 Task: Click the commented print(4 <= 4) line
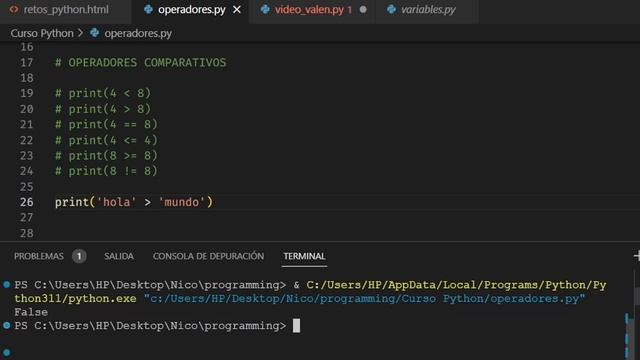click(106, 140)
